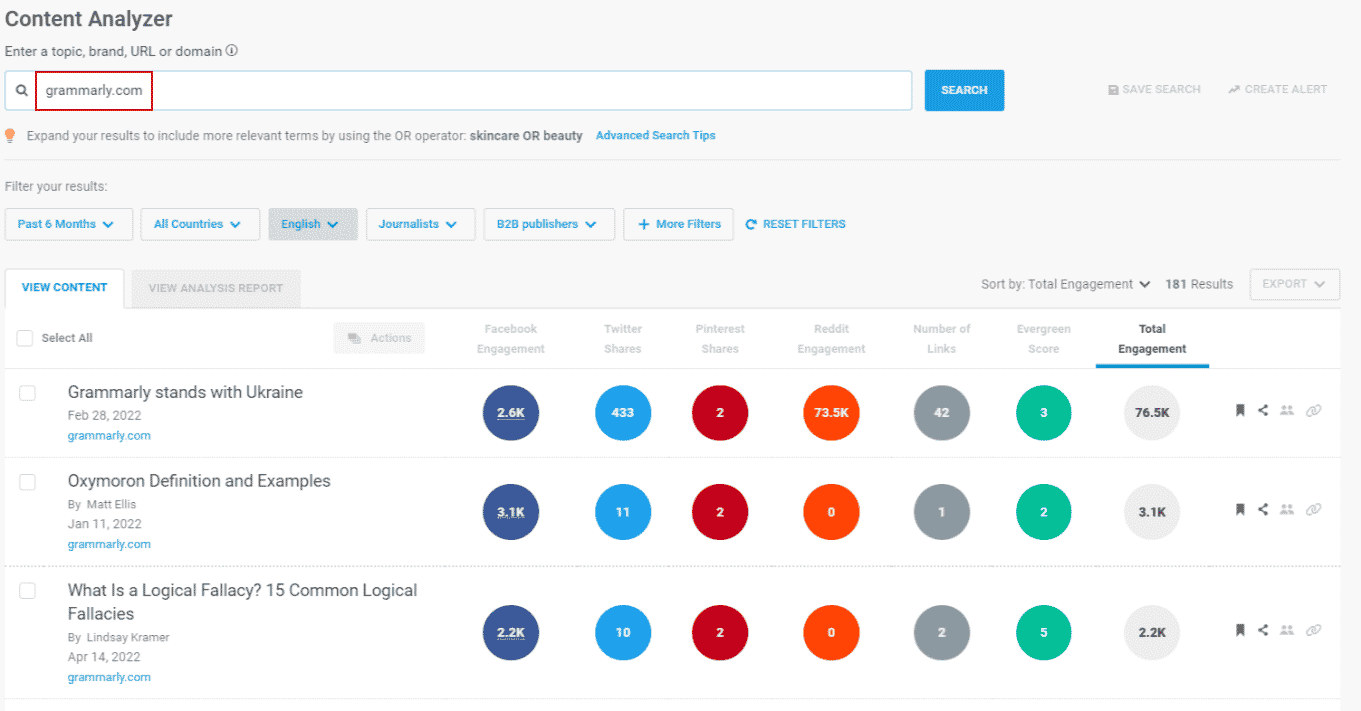1361x711 pixels.
Task: Click the Actions button
Action: (379, 338)
